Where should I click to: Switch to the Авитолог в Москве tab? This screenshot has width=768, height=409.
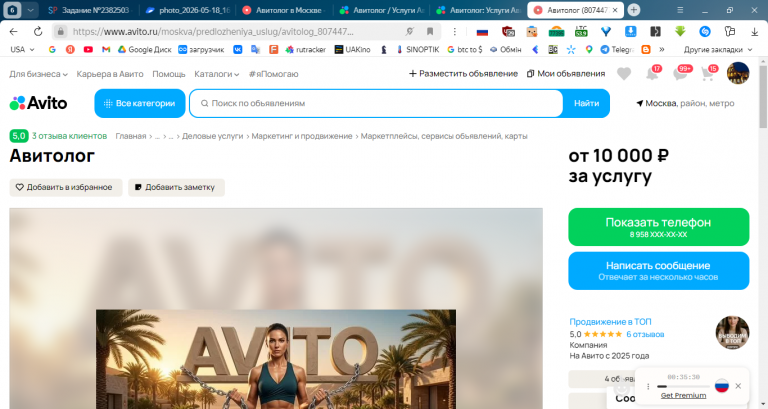tap(284, 10)
